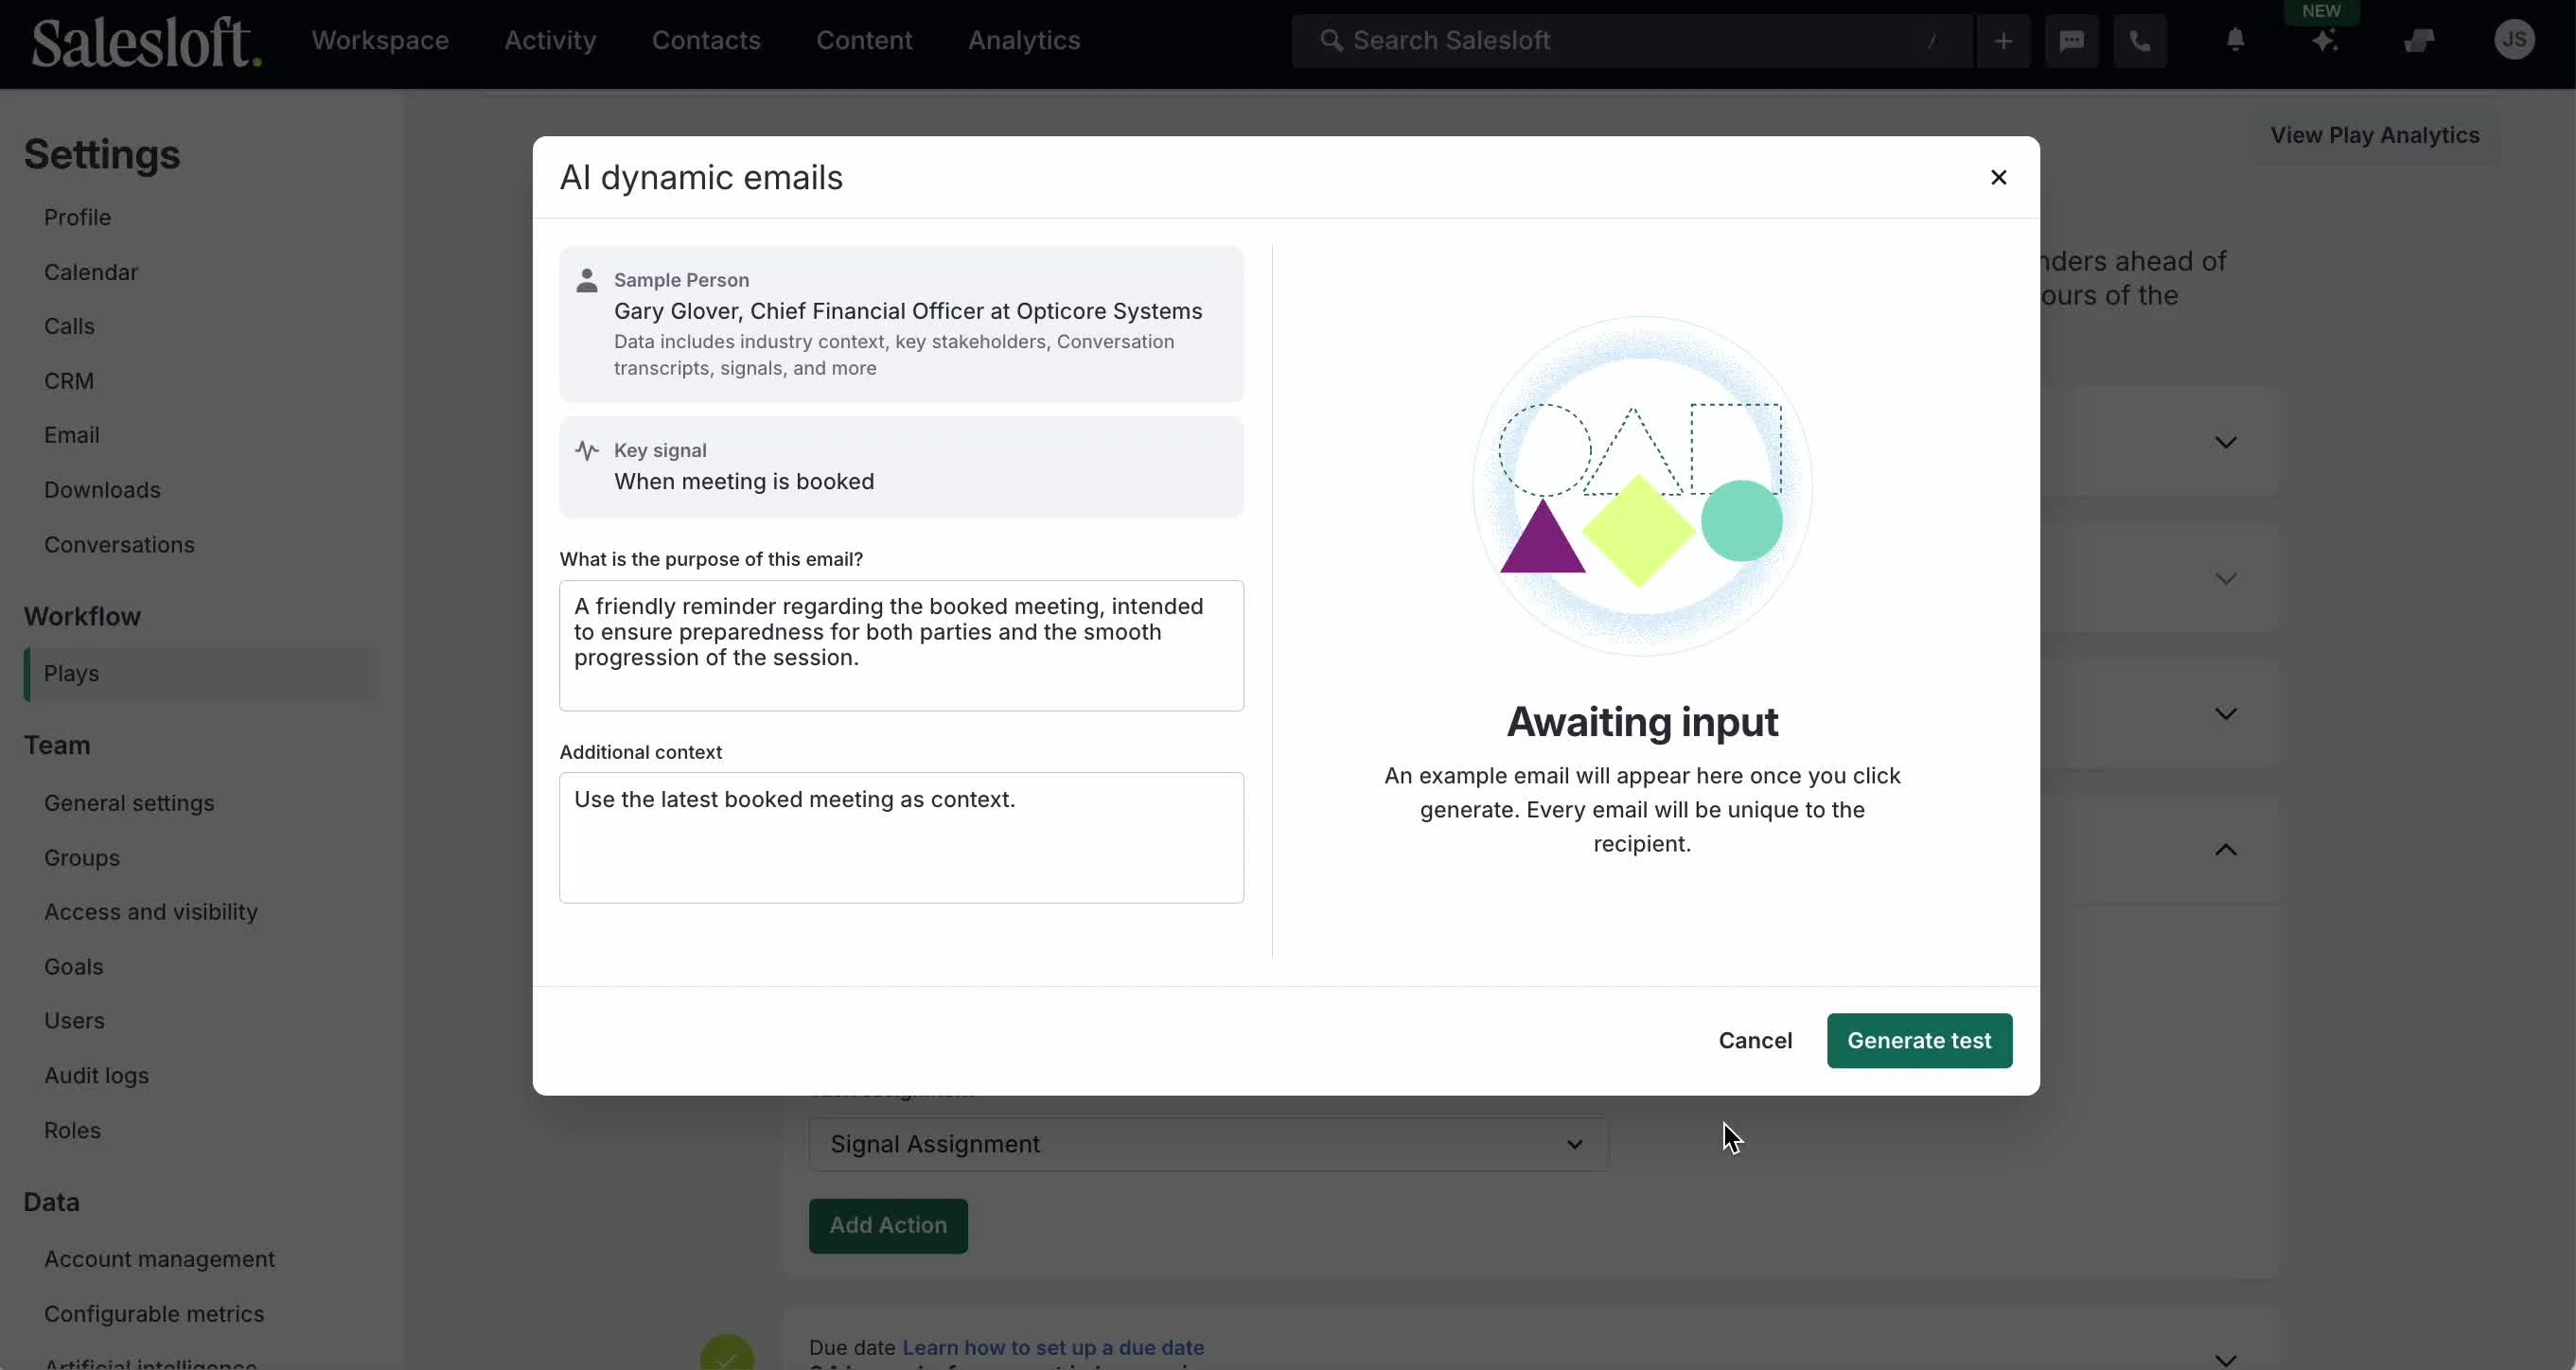Click the Key signal pulse icon

[x=587, y=450]
